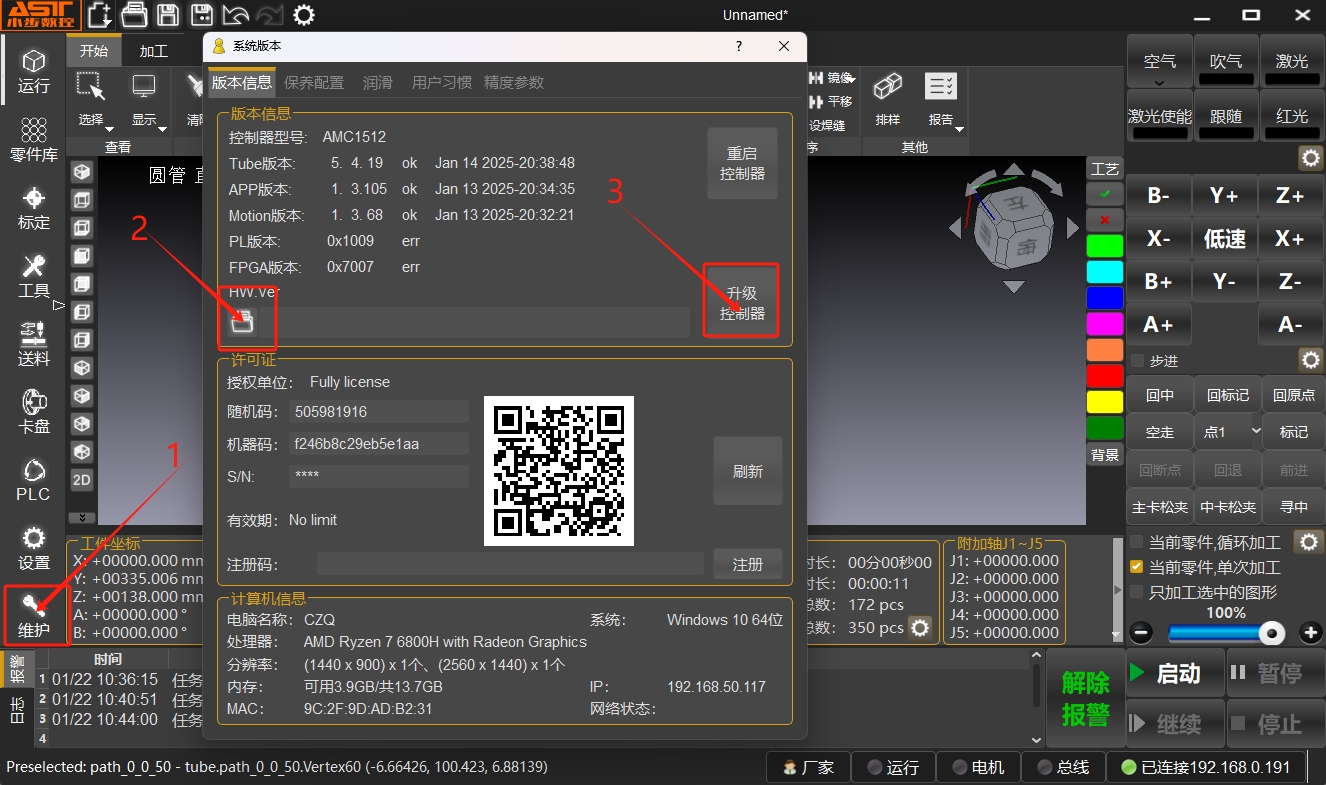Open the 维护 maintenance sidebar icon
The image size is (1326, 785).
(34, 616)
